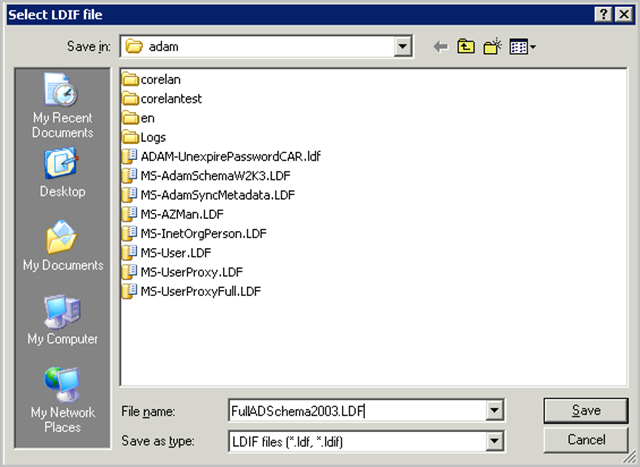The width and height of the screenshot is (640, 467).
Task: Click inside the File name text field
Action: point(355,411)
